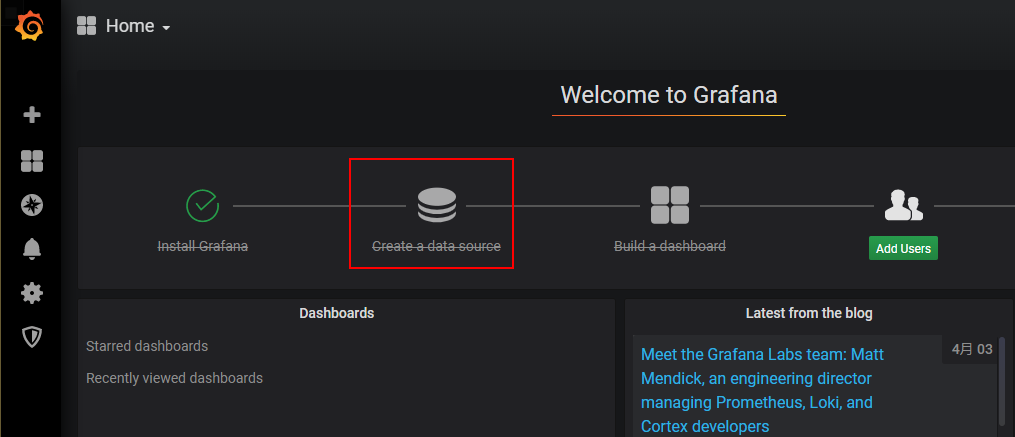Open the Server Admin shield icon

pyautogui.click(x=32, y=337)
